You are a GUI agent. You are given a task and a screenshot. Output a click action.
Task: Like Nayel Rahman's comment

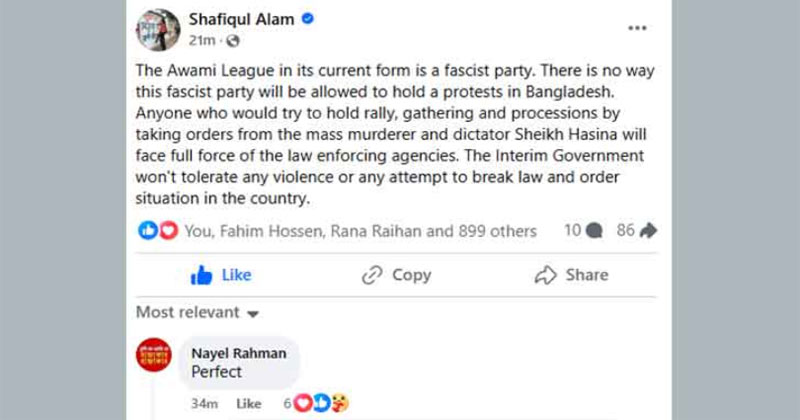247,404
